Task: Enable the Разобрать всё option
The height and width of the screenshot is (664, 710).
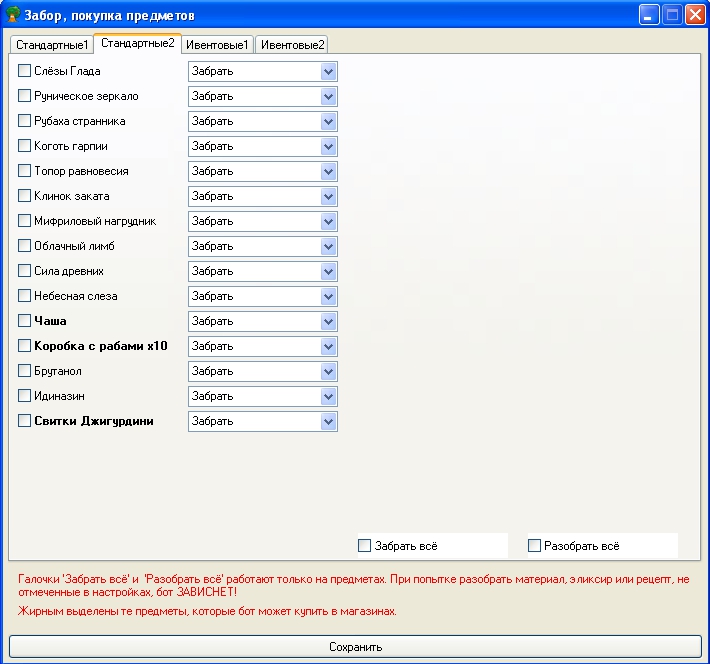Action: tap(535, 546)
